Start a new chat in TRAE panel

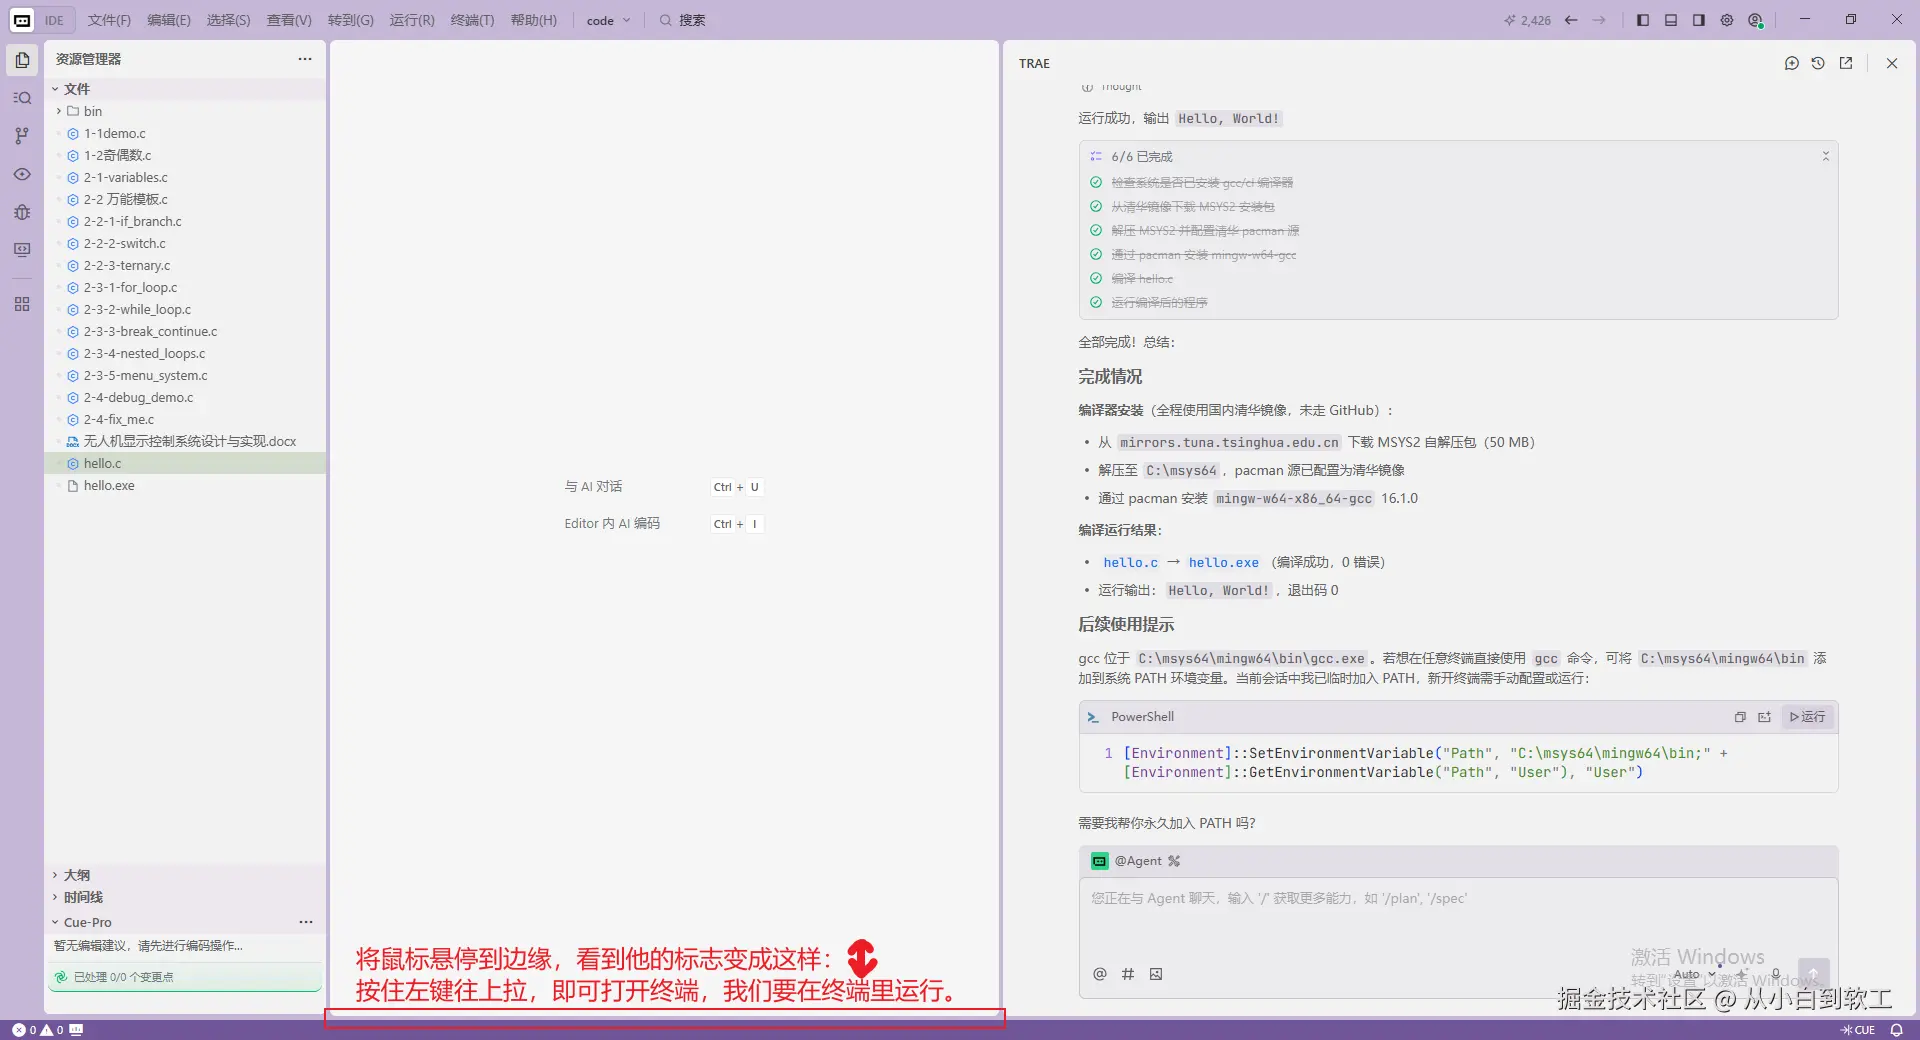point(1791,63)
